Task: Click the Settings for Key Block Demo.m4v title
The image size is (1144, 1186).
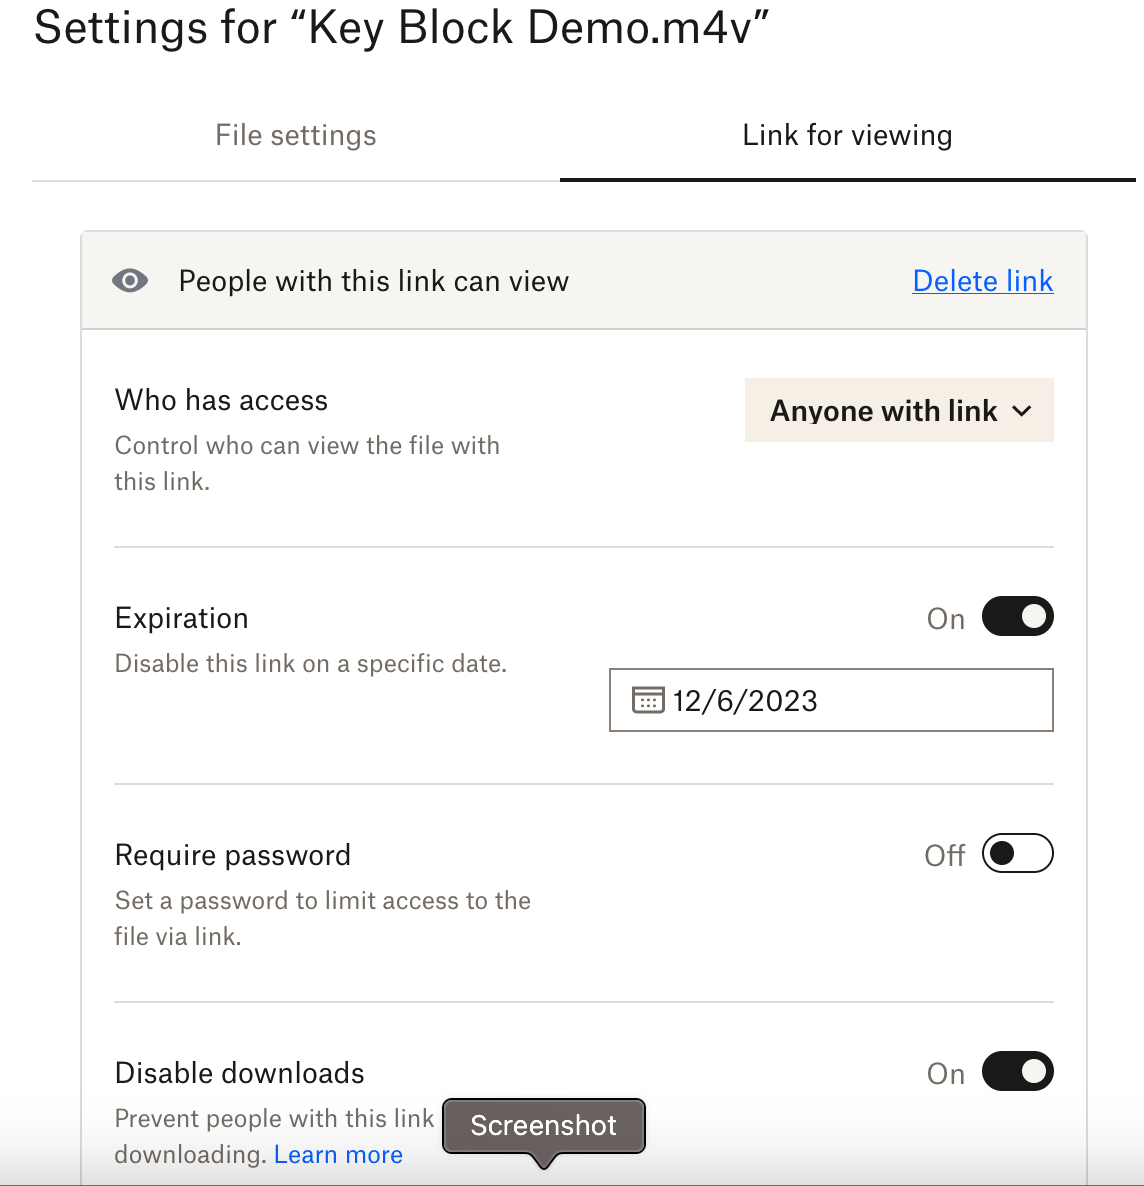Action: [x=401, y=28]
